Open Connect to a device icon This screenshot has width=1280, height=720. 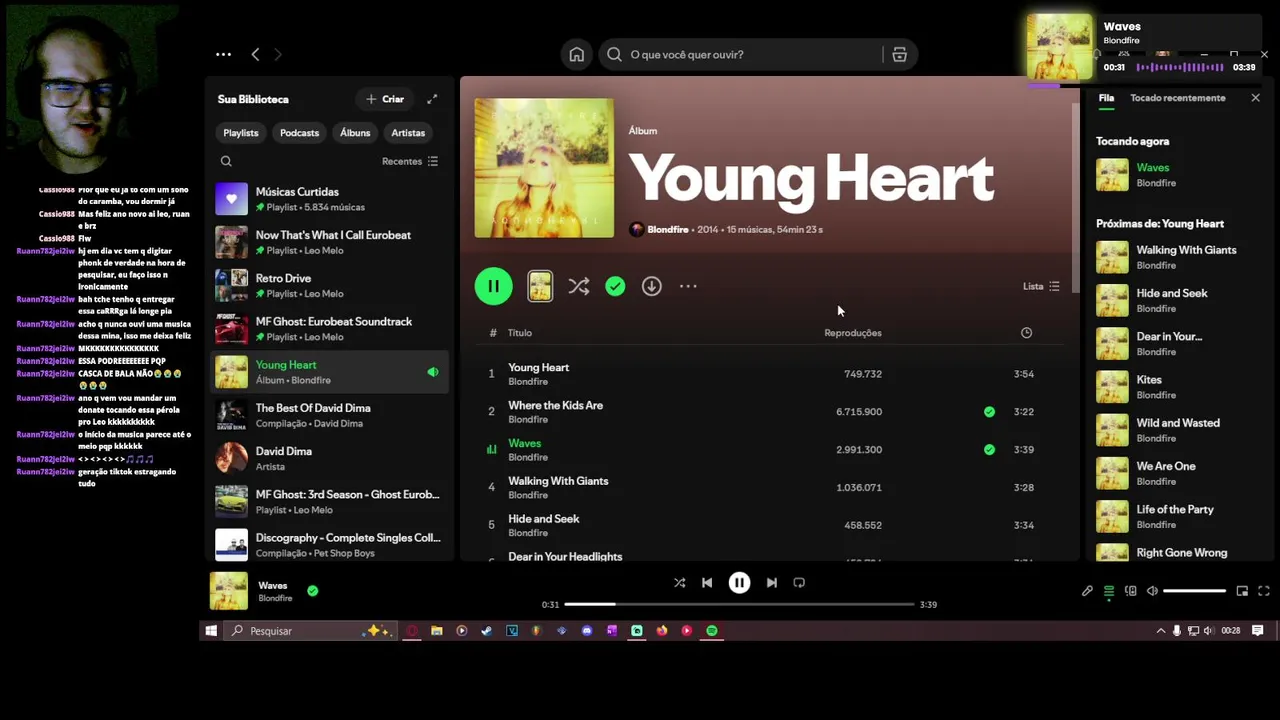1131,591
